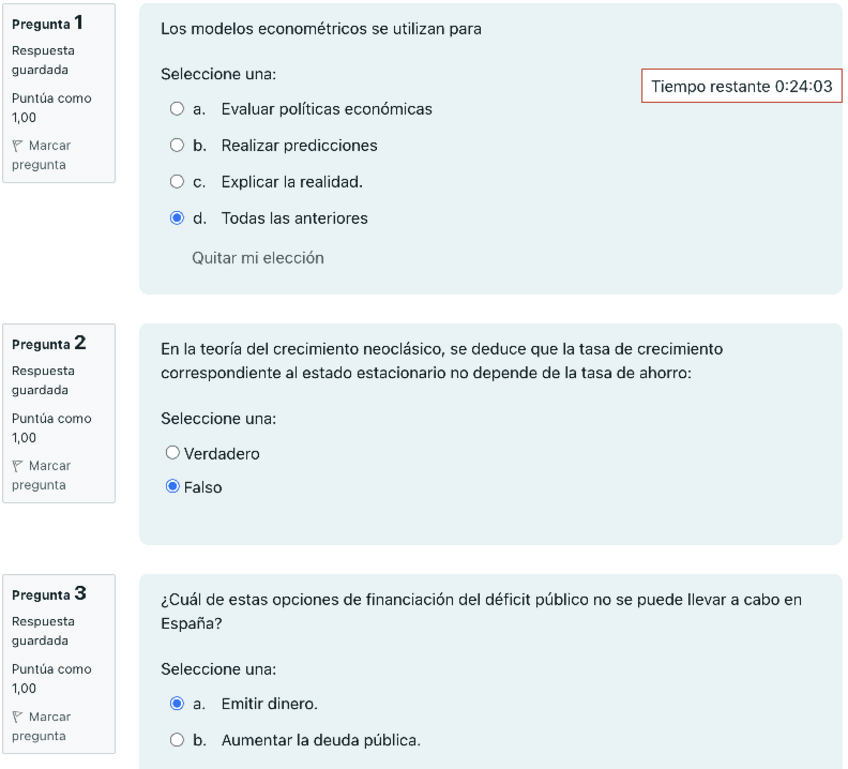Image resolution: width=848 pixels, height=769 pixels.
Task: Choose a. Emitir dinero option
Action: click(x=177, y=704)
